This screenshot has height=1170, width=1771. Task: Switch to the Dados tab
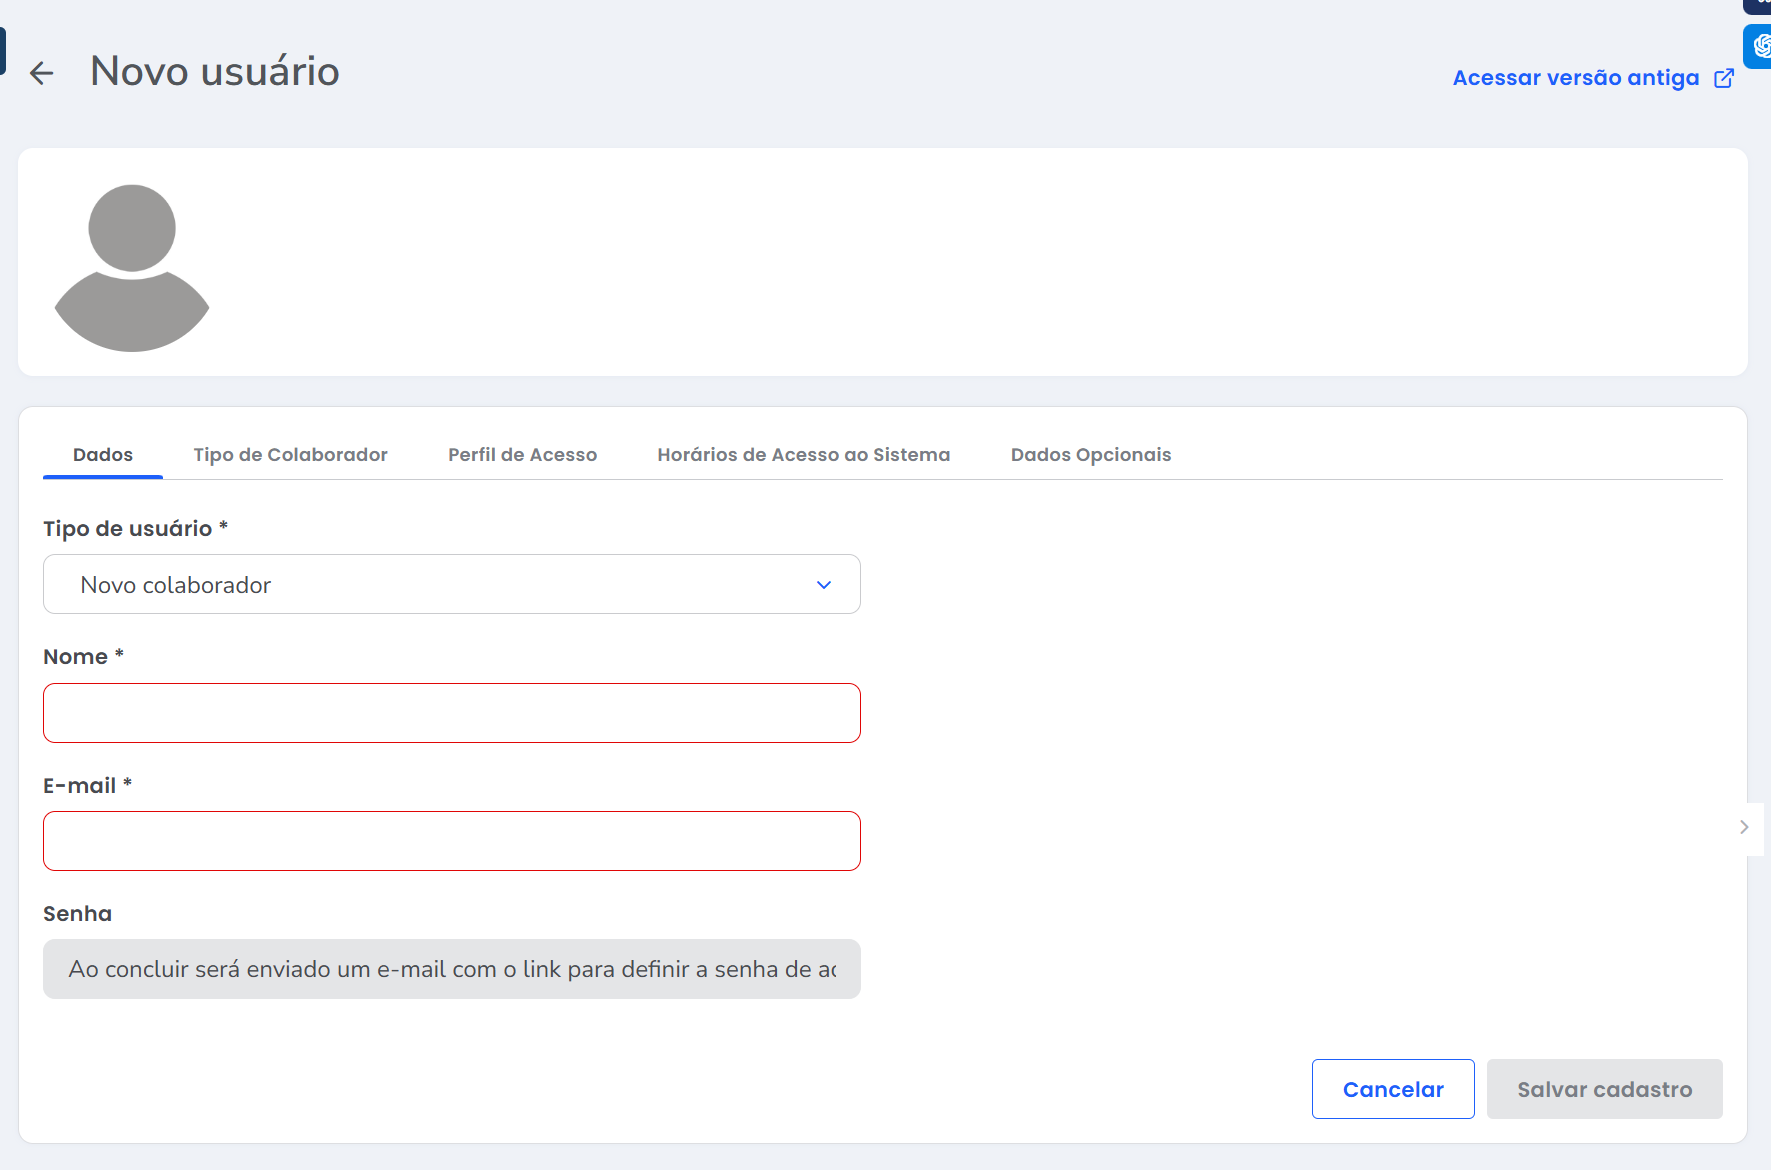click(103, 455)
